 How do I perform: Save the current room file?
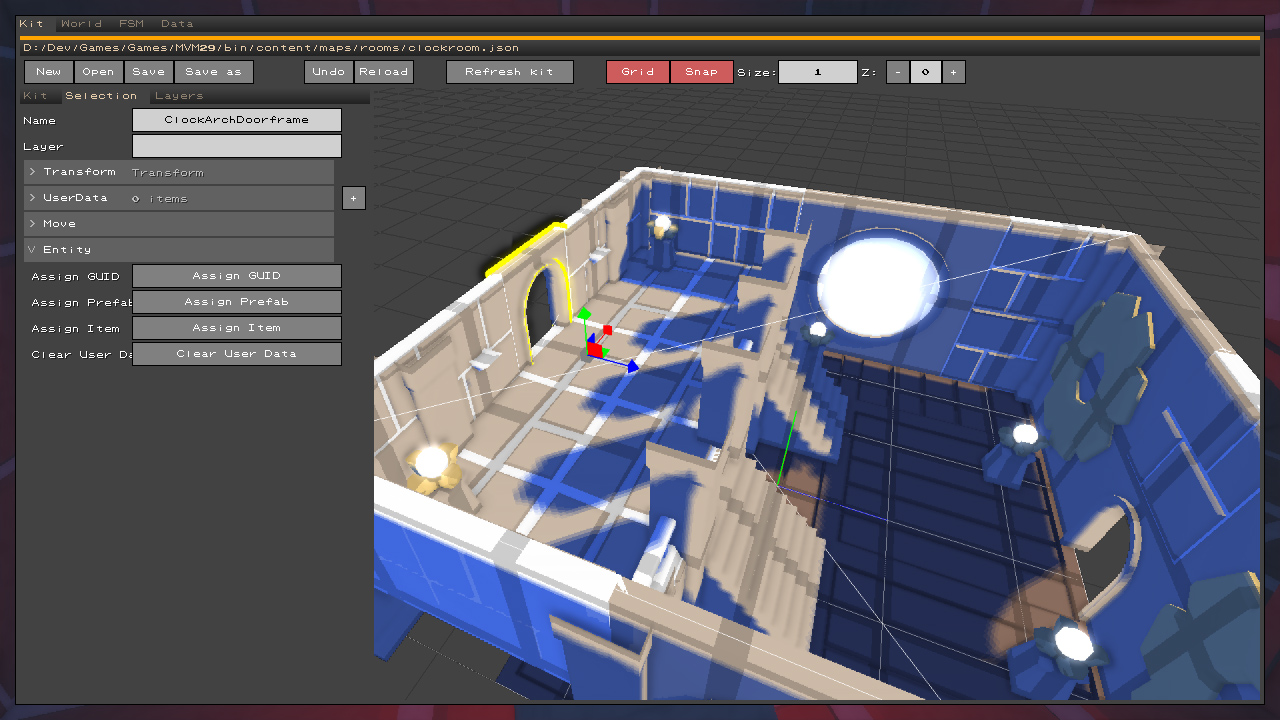pyautogui.click(x=148, y=72)
